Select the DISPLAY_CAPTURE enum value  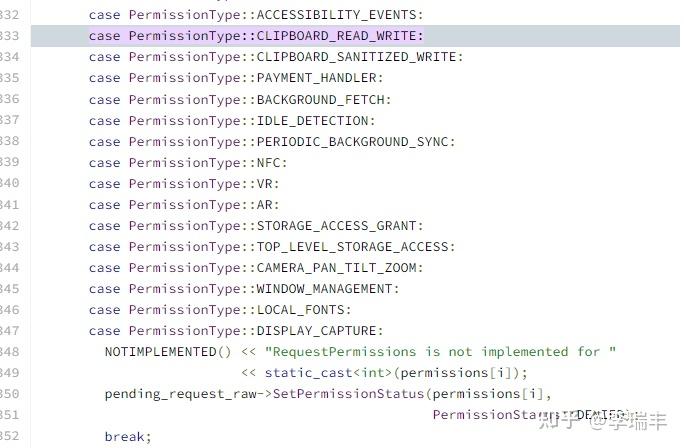[x=320, y=330]
